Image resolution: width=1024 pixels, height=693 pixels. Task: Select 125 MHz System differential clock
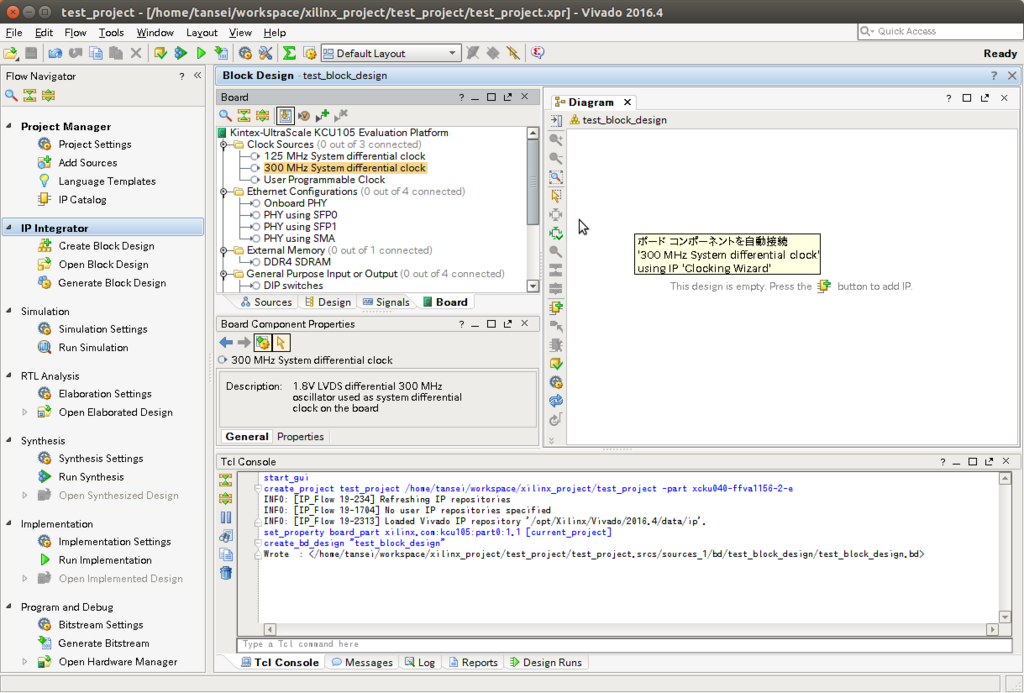coord(344,156)
